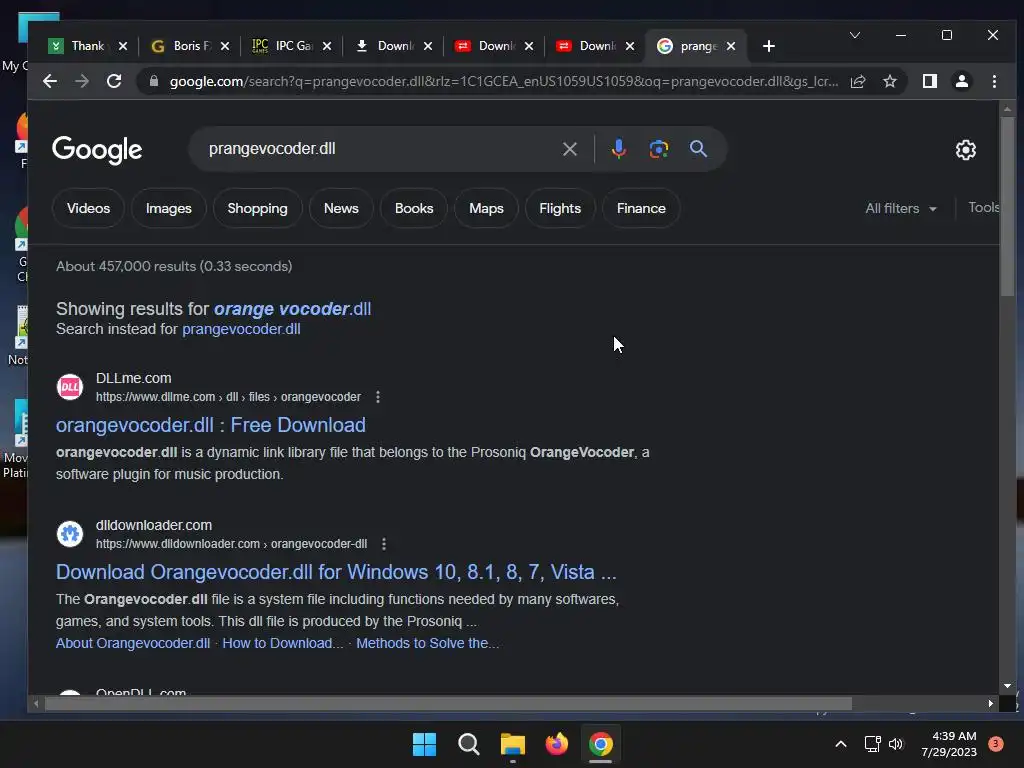Open the Chrome side panel

click(929, 81)
